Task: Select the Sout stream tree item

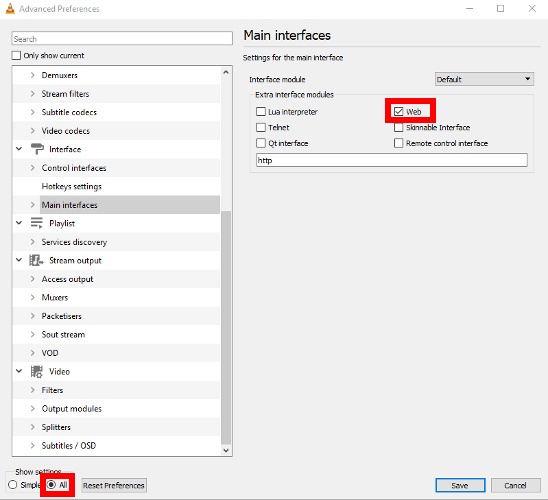Action: [x=63, y=334]
